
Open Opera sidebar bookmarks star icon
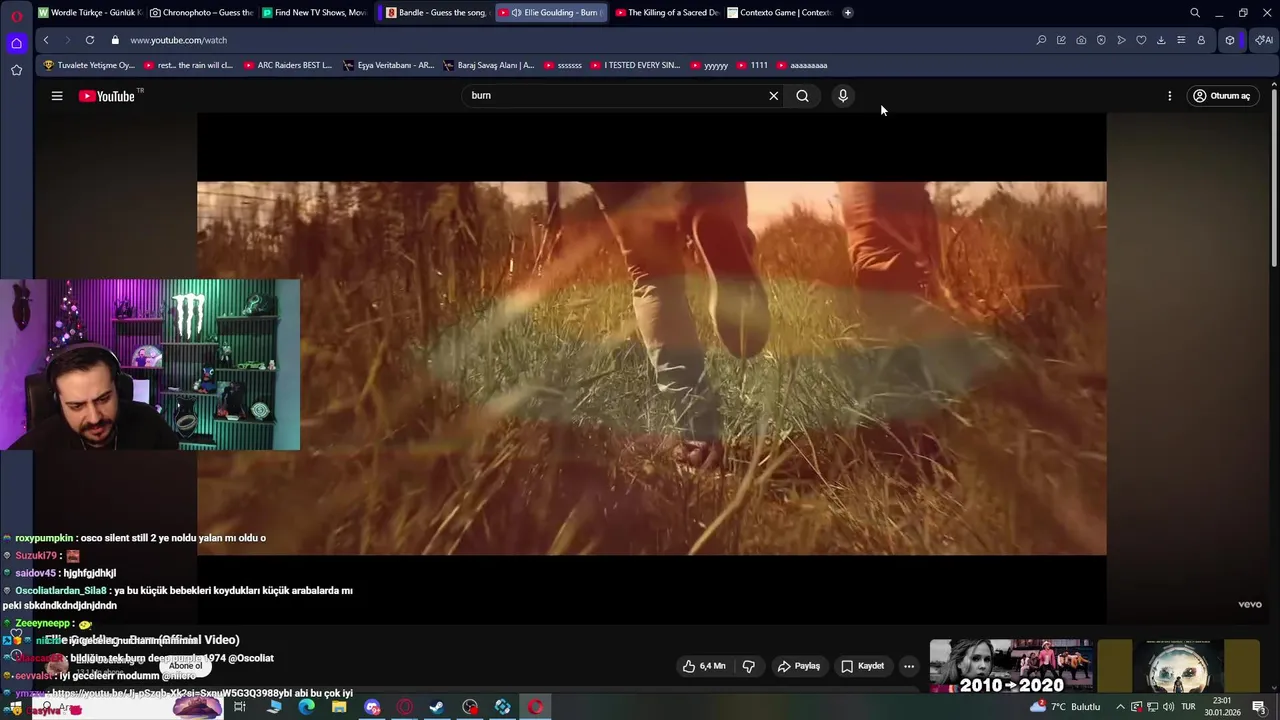point(16,70)
